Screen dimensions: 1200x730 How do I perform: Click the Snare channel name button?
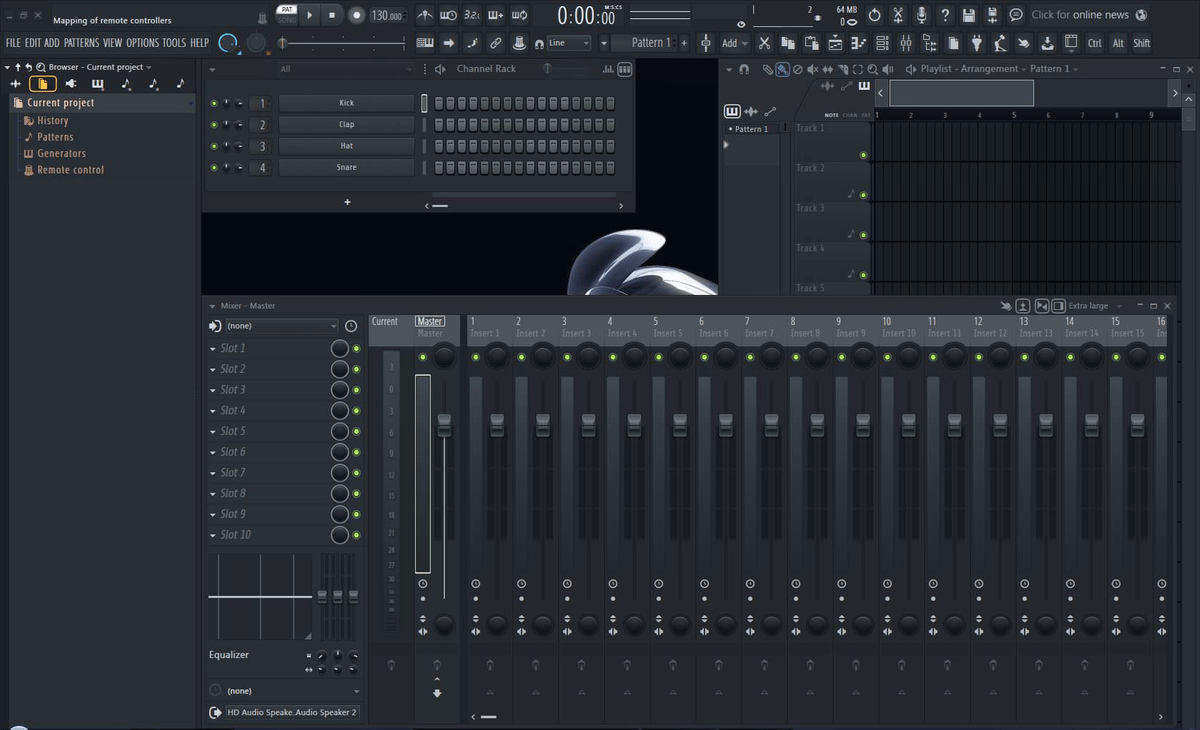[x=347, y=167]
